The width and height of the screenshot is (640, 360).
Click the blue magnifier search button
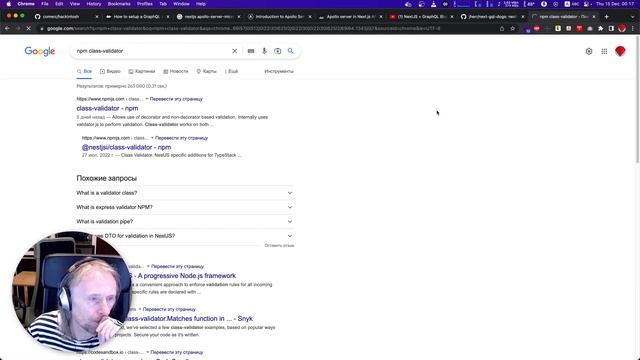291,51
